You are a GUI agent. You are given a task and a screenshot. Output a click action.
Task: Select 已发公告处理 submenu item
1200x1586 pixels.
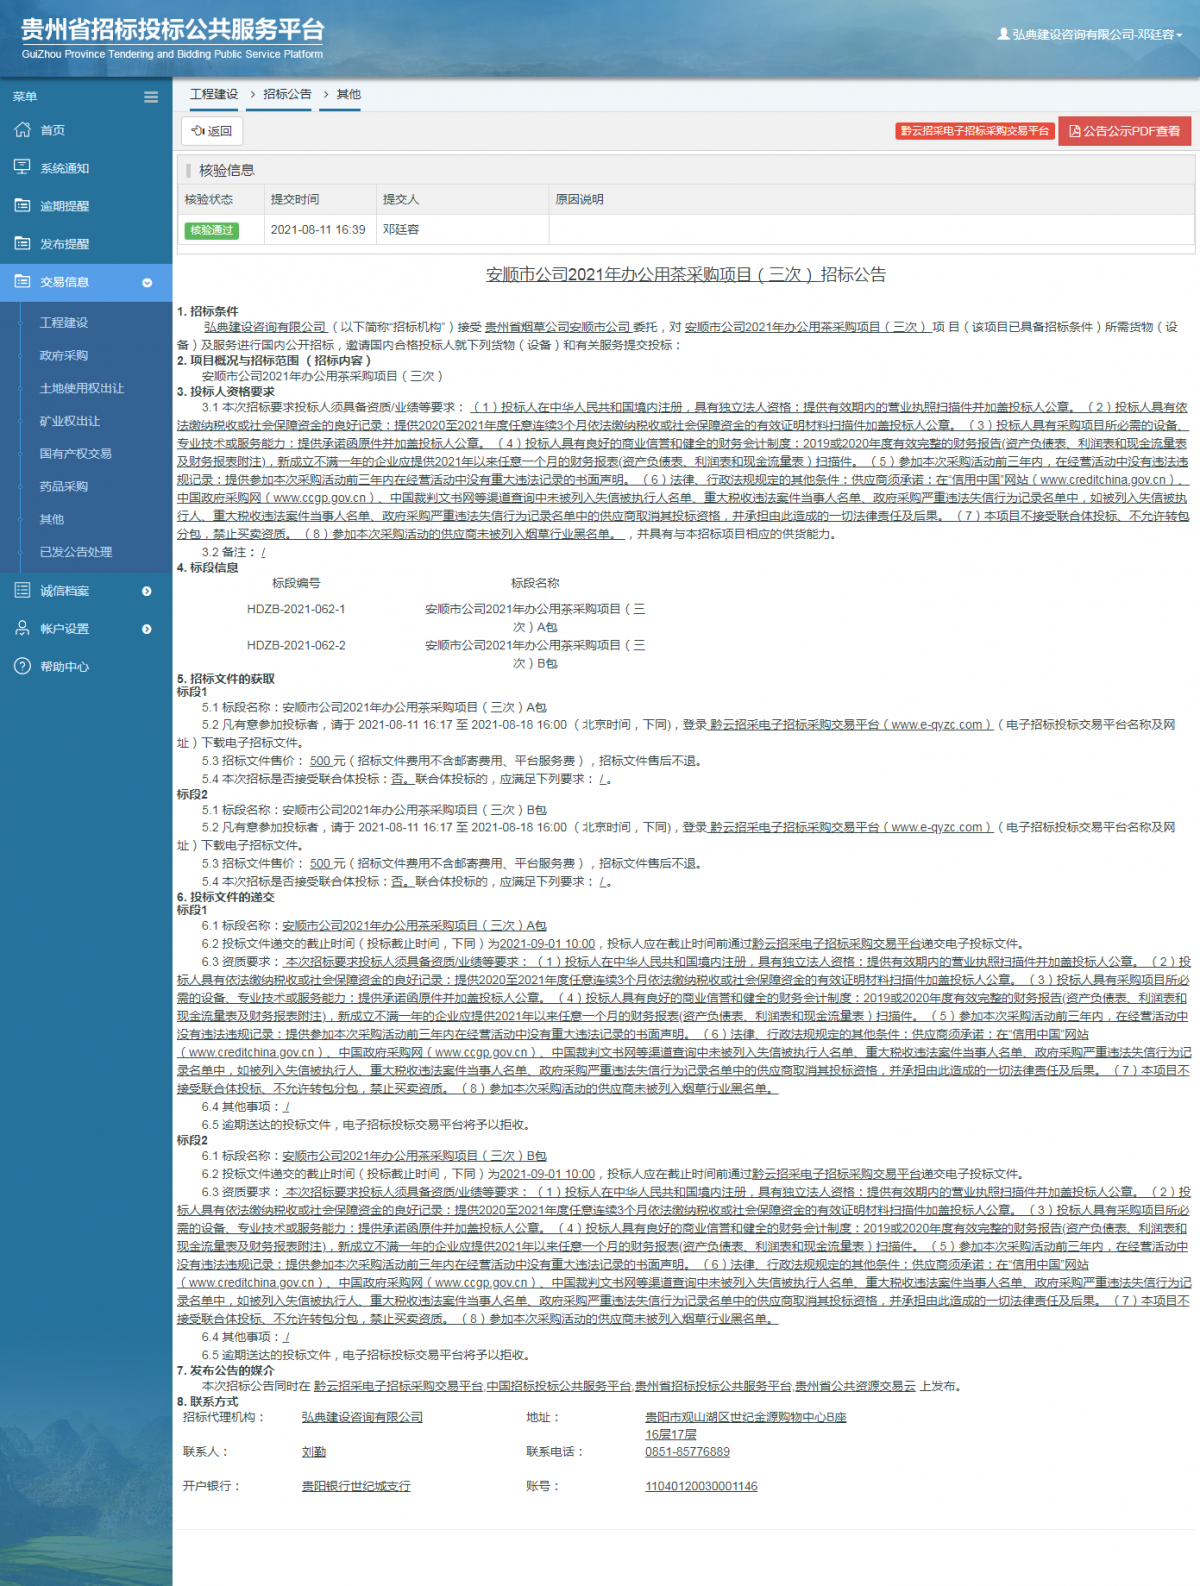[x=76, y=552]
